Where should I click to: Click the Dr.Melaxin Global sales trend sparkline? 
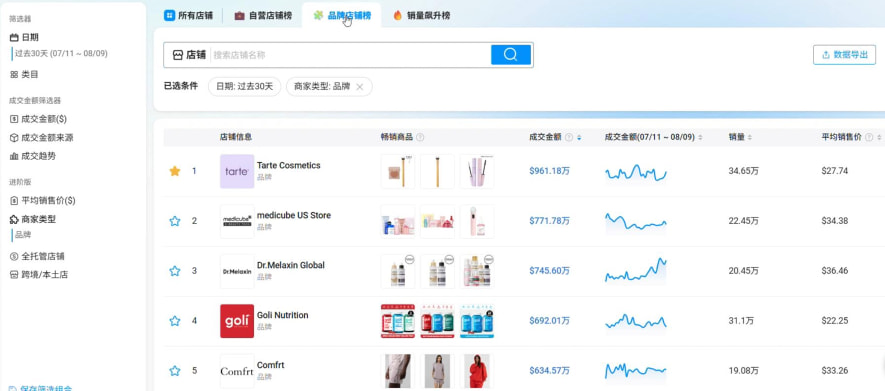point(636,270)
